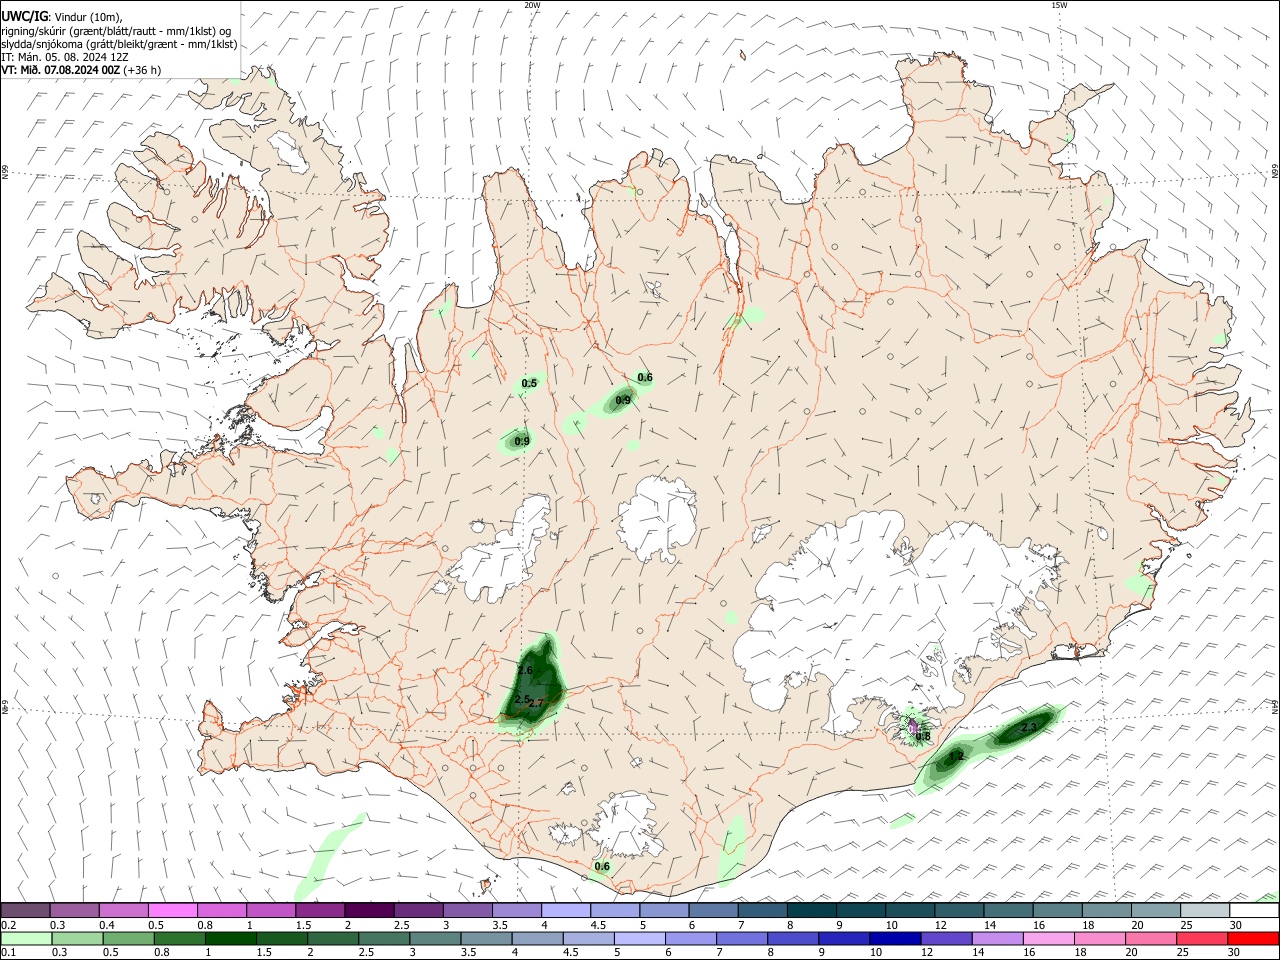Image resolution: width=1280 pixels, height=960 pixels.
Task: Click the dark purple upper legend swatch at 2
Action: click(x=369, y=910)
